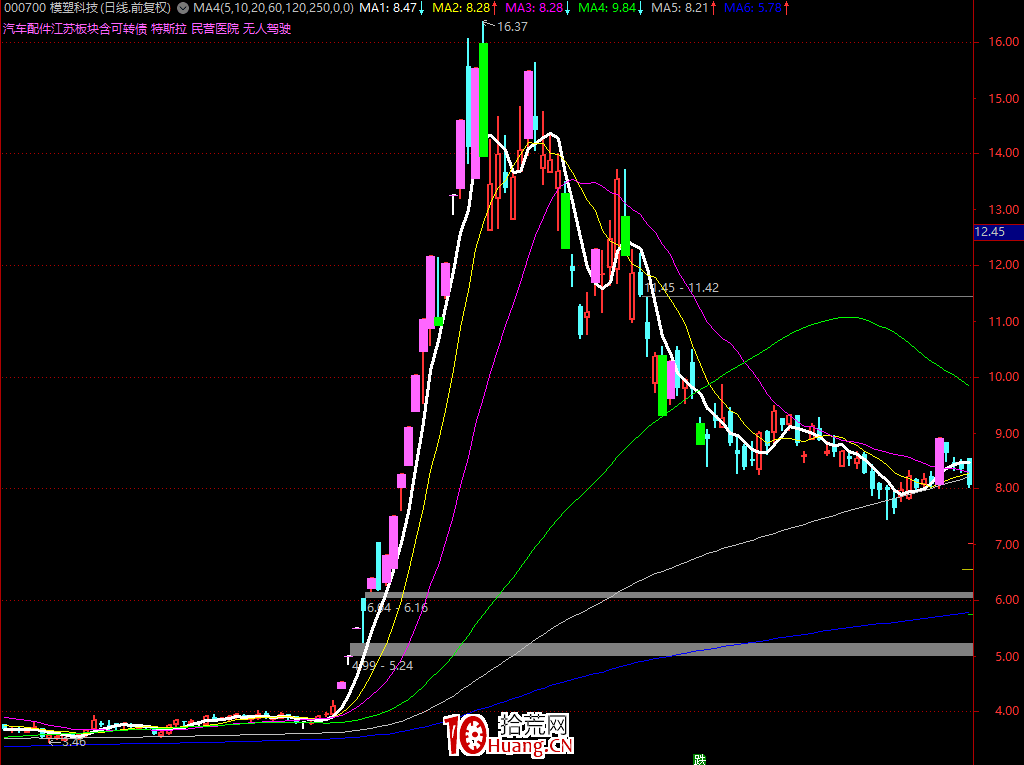Screen dimensions: 1024x765
Task: Click the blue MA6 legend entry
Action: point(755,8)
